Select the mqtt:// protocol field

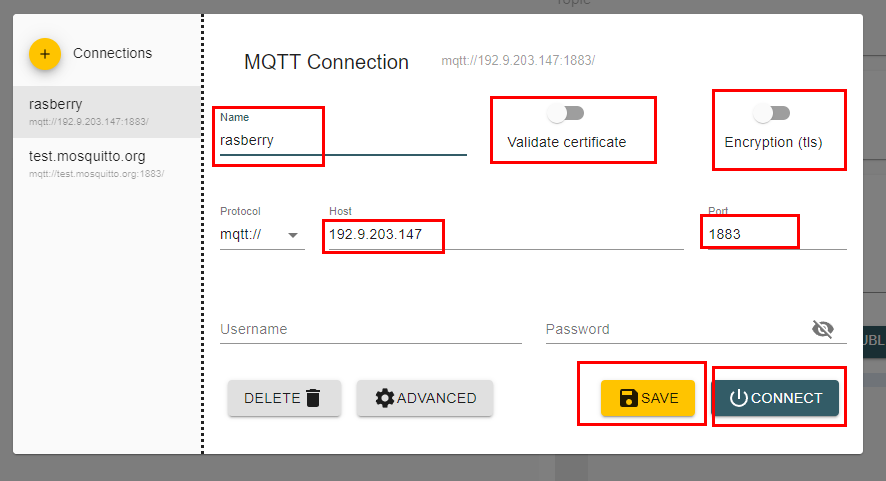[x=262, y=234]
